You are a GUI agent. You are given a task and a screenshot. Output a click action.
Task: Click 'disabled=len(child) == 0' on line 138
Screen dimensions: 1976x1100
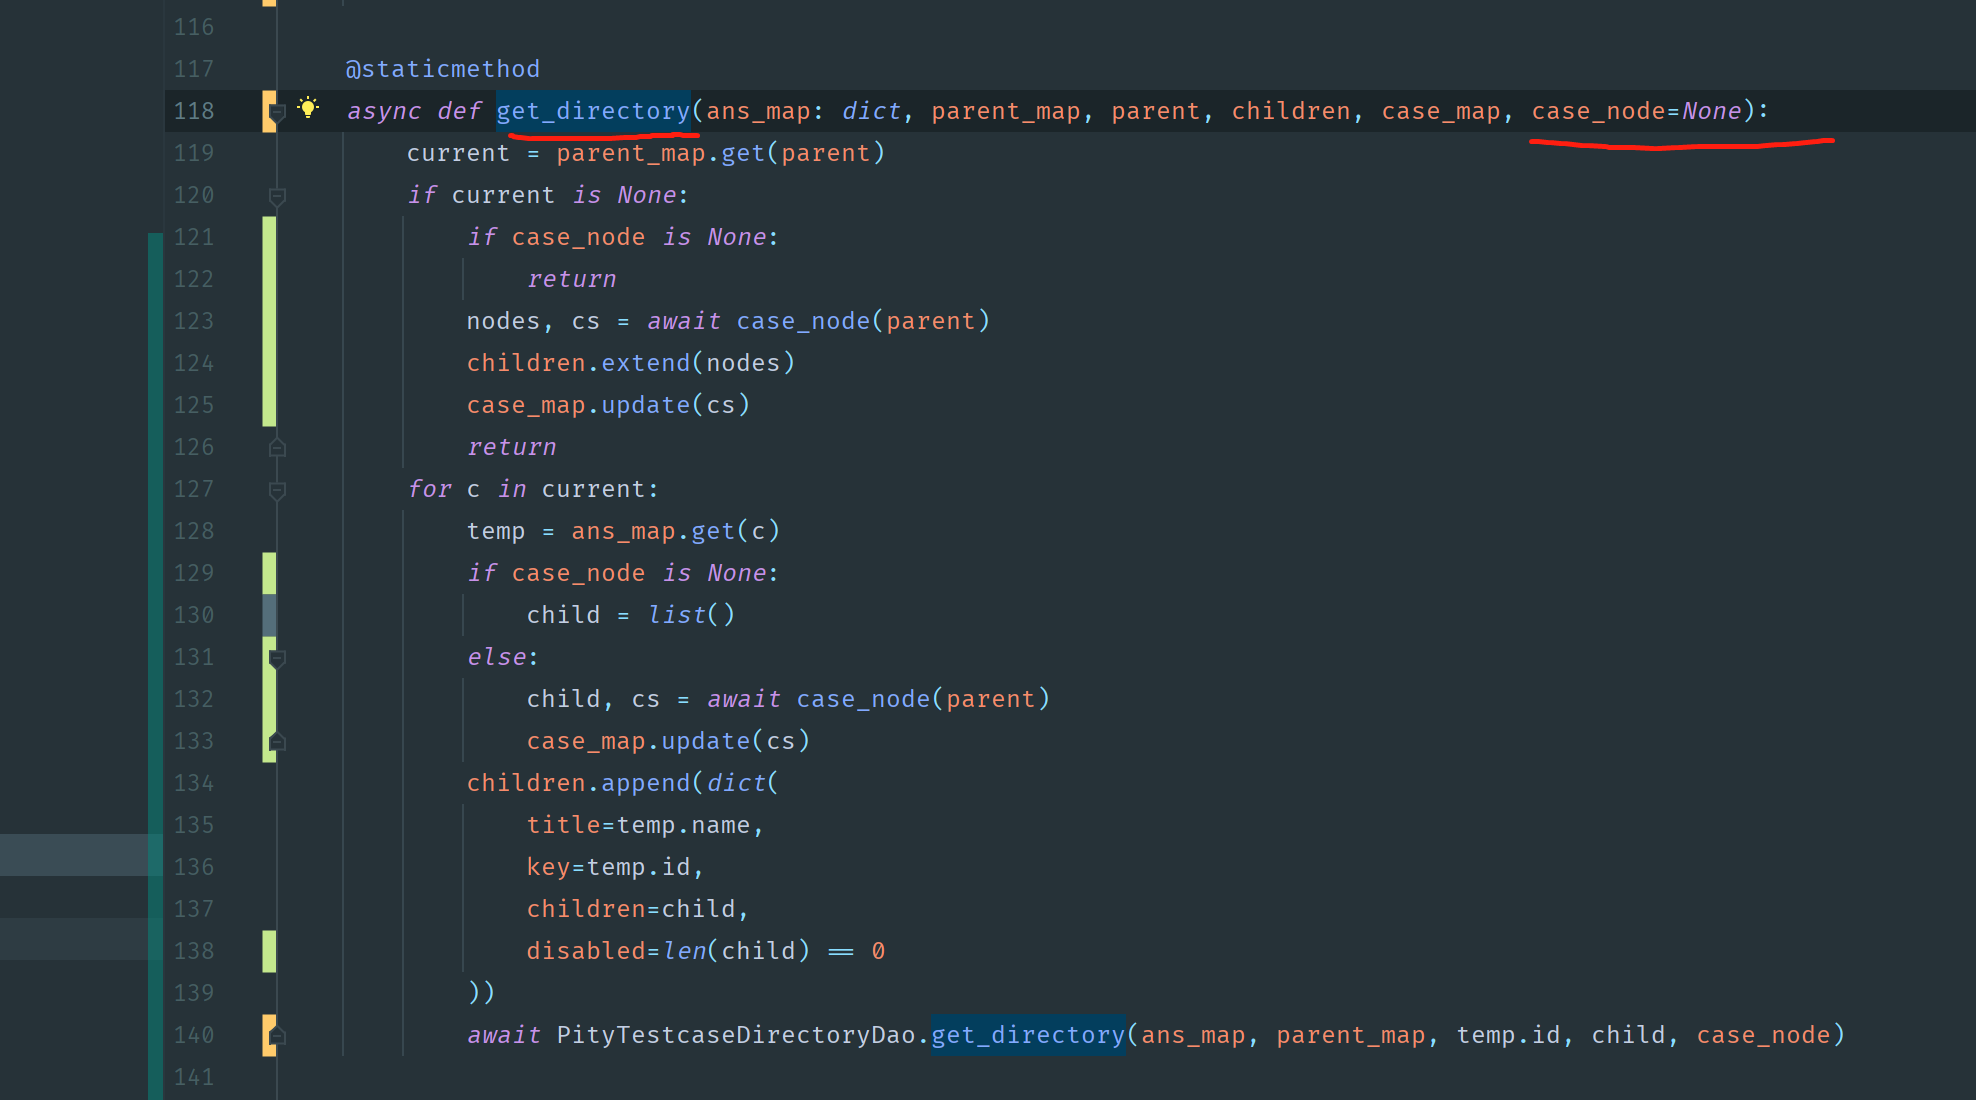point(705,951)
